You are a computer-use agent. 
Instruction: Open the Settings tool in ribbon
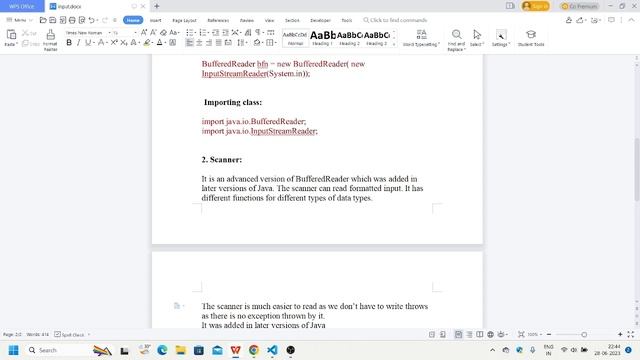[501, 38]
